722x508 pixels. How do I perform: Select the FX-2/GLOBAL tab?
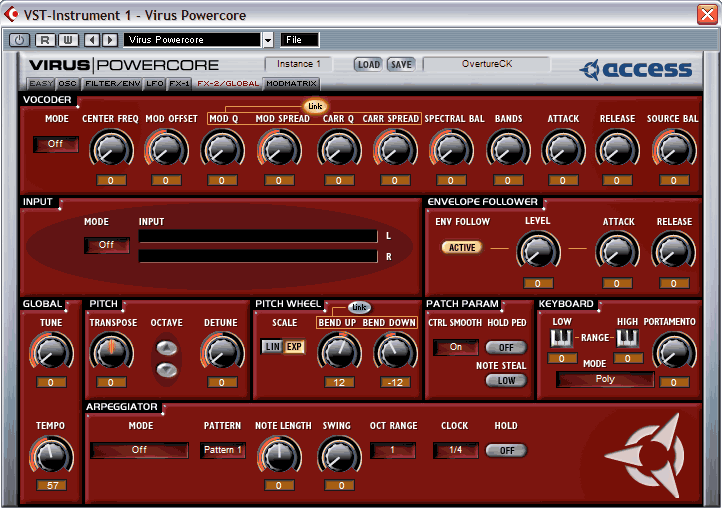[228, 84]
